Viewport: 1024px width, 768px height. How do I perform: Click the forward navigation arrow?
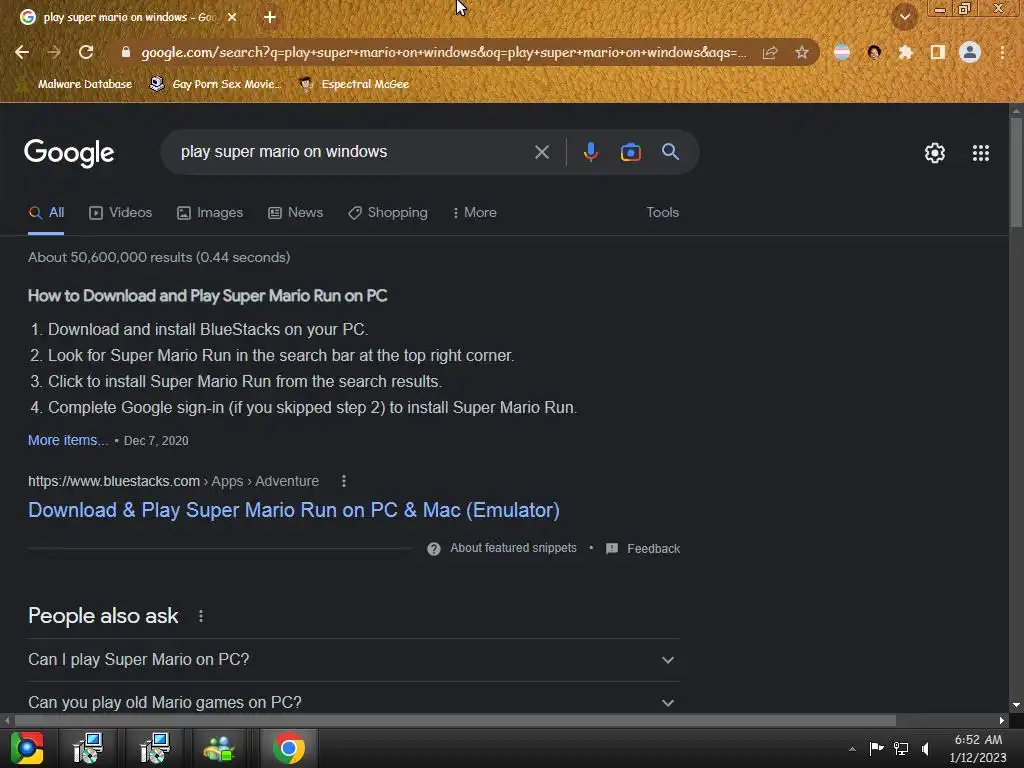tap(54, 52)
